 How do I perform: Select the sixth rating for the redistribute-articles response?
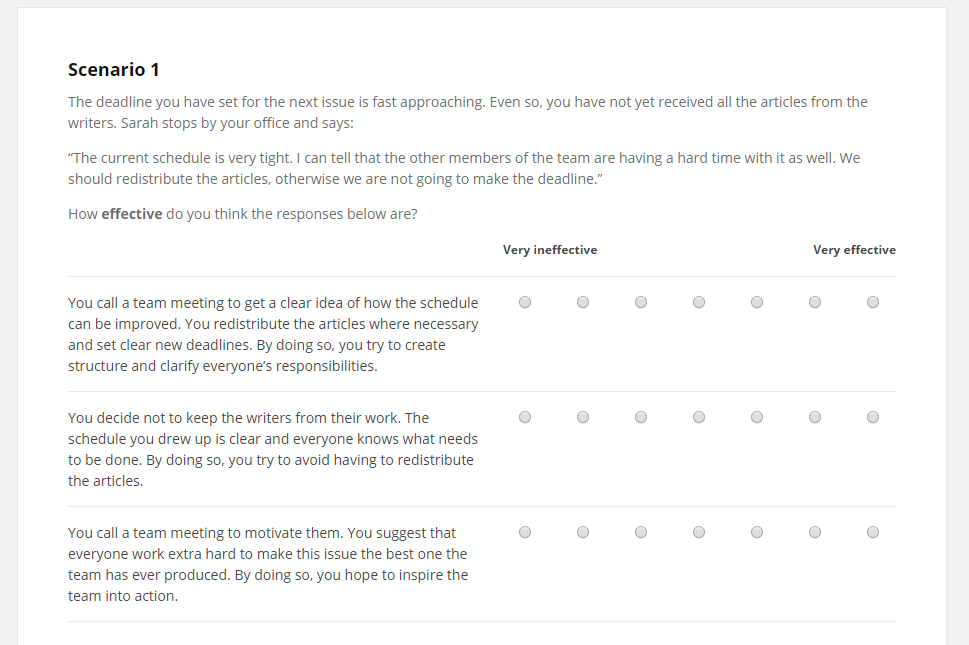tap(815, 302)
